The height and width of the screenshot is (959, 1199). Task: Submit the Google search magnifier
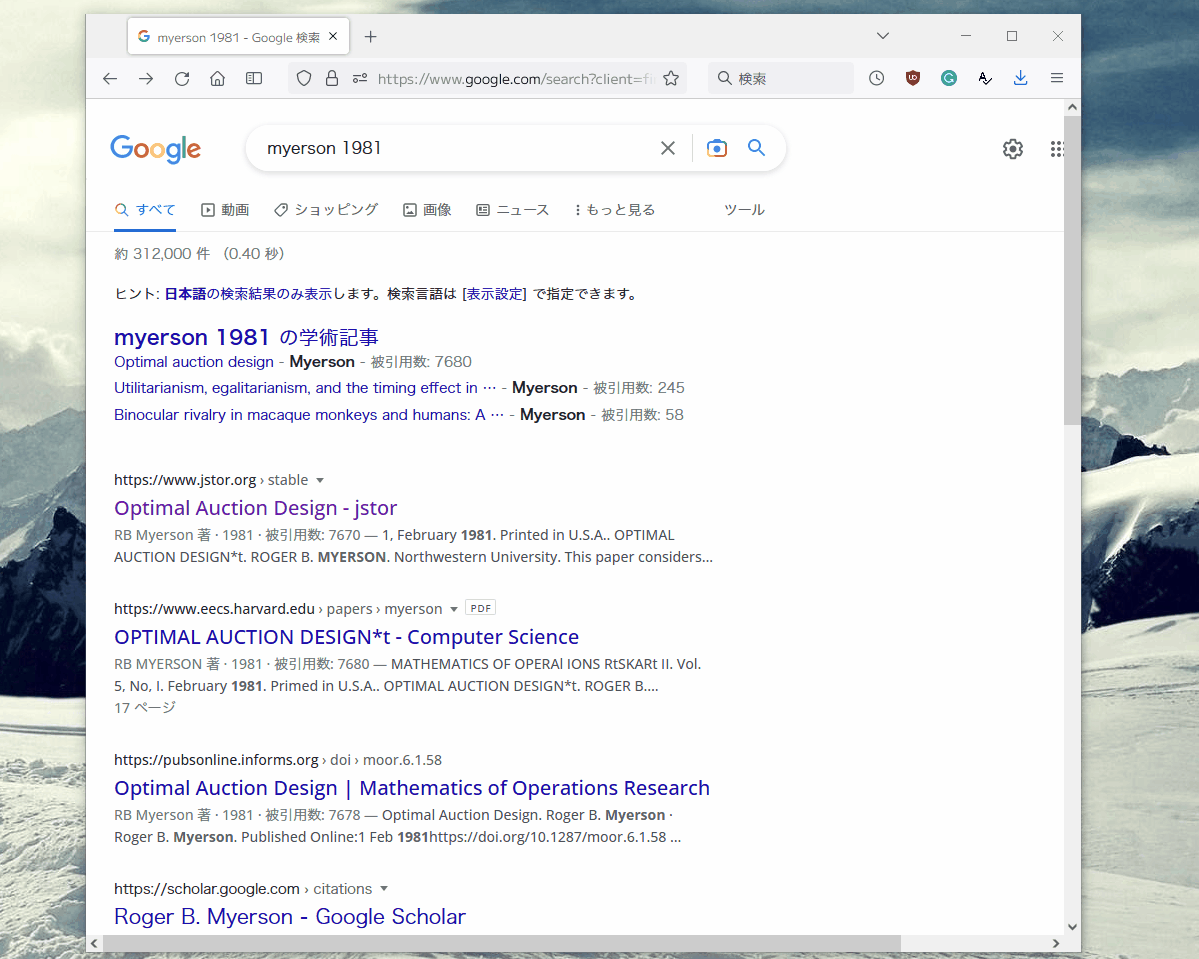point(756,148)
